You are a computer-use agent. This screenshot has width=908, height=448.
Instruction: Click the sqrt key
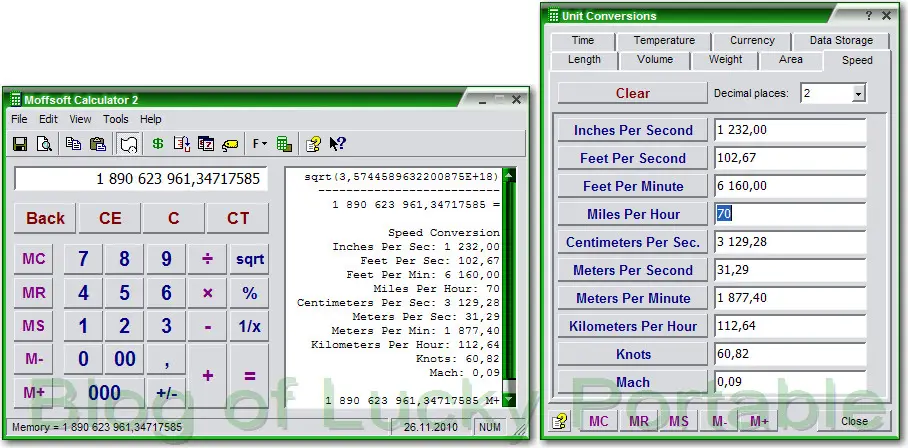tap(250, 259)
